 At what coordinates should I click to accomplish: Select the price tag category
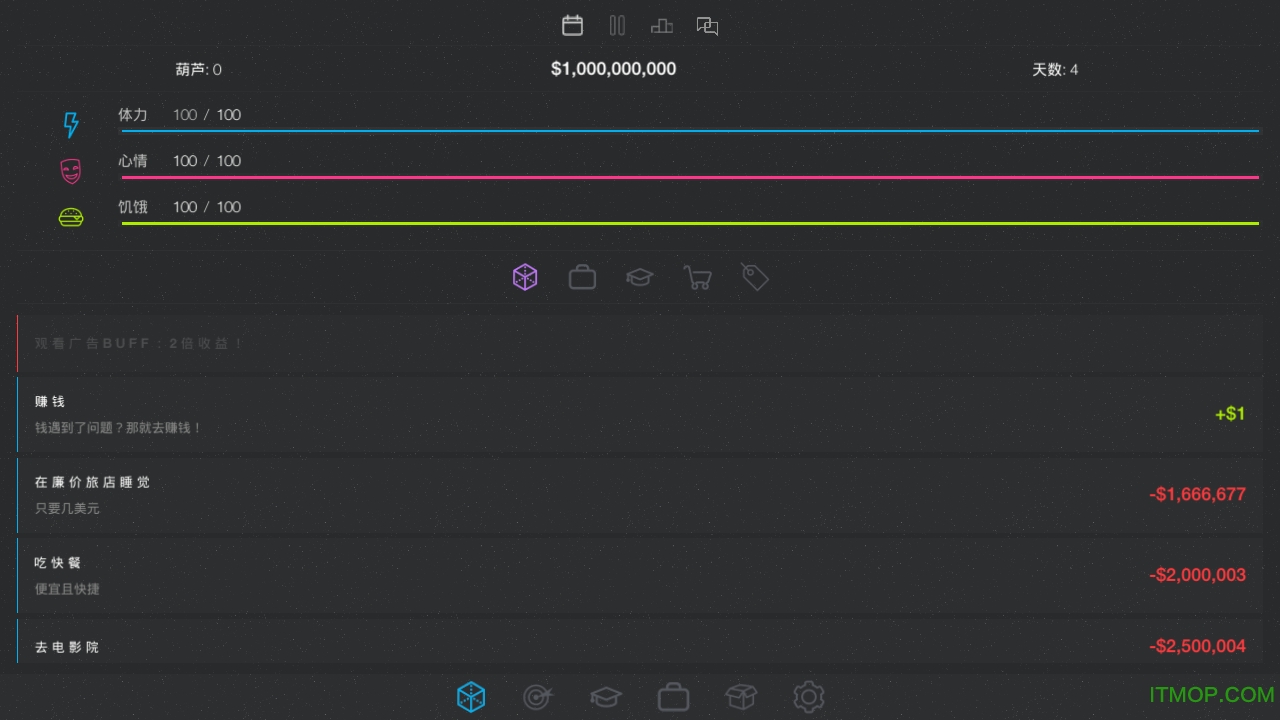[x=755, y=277]
